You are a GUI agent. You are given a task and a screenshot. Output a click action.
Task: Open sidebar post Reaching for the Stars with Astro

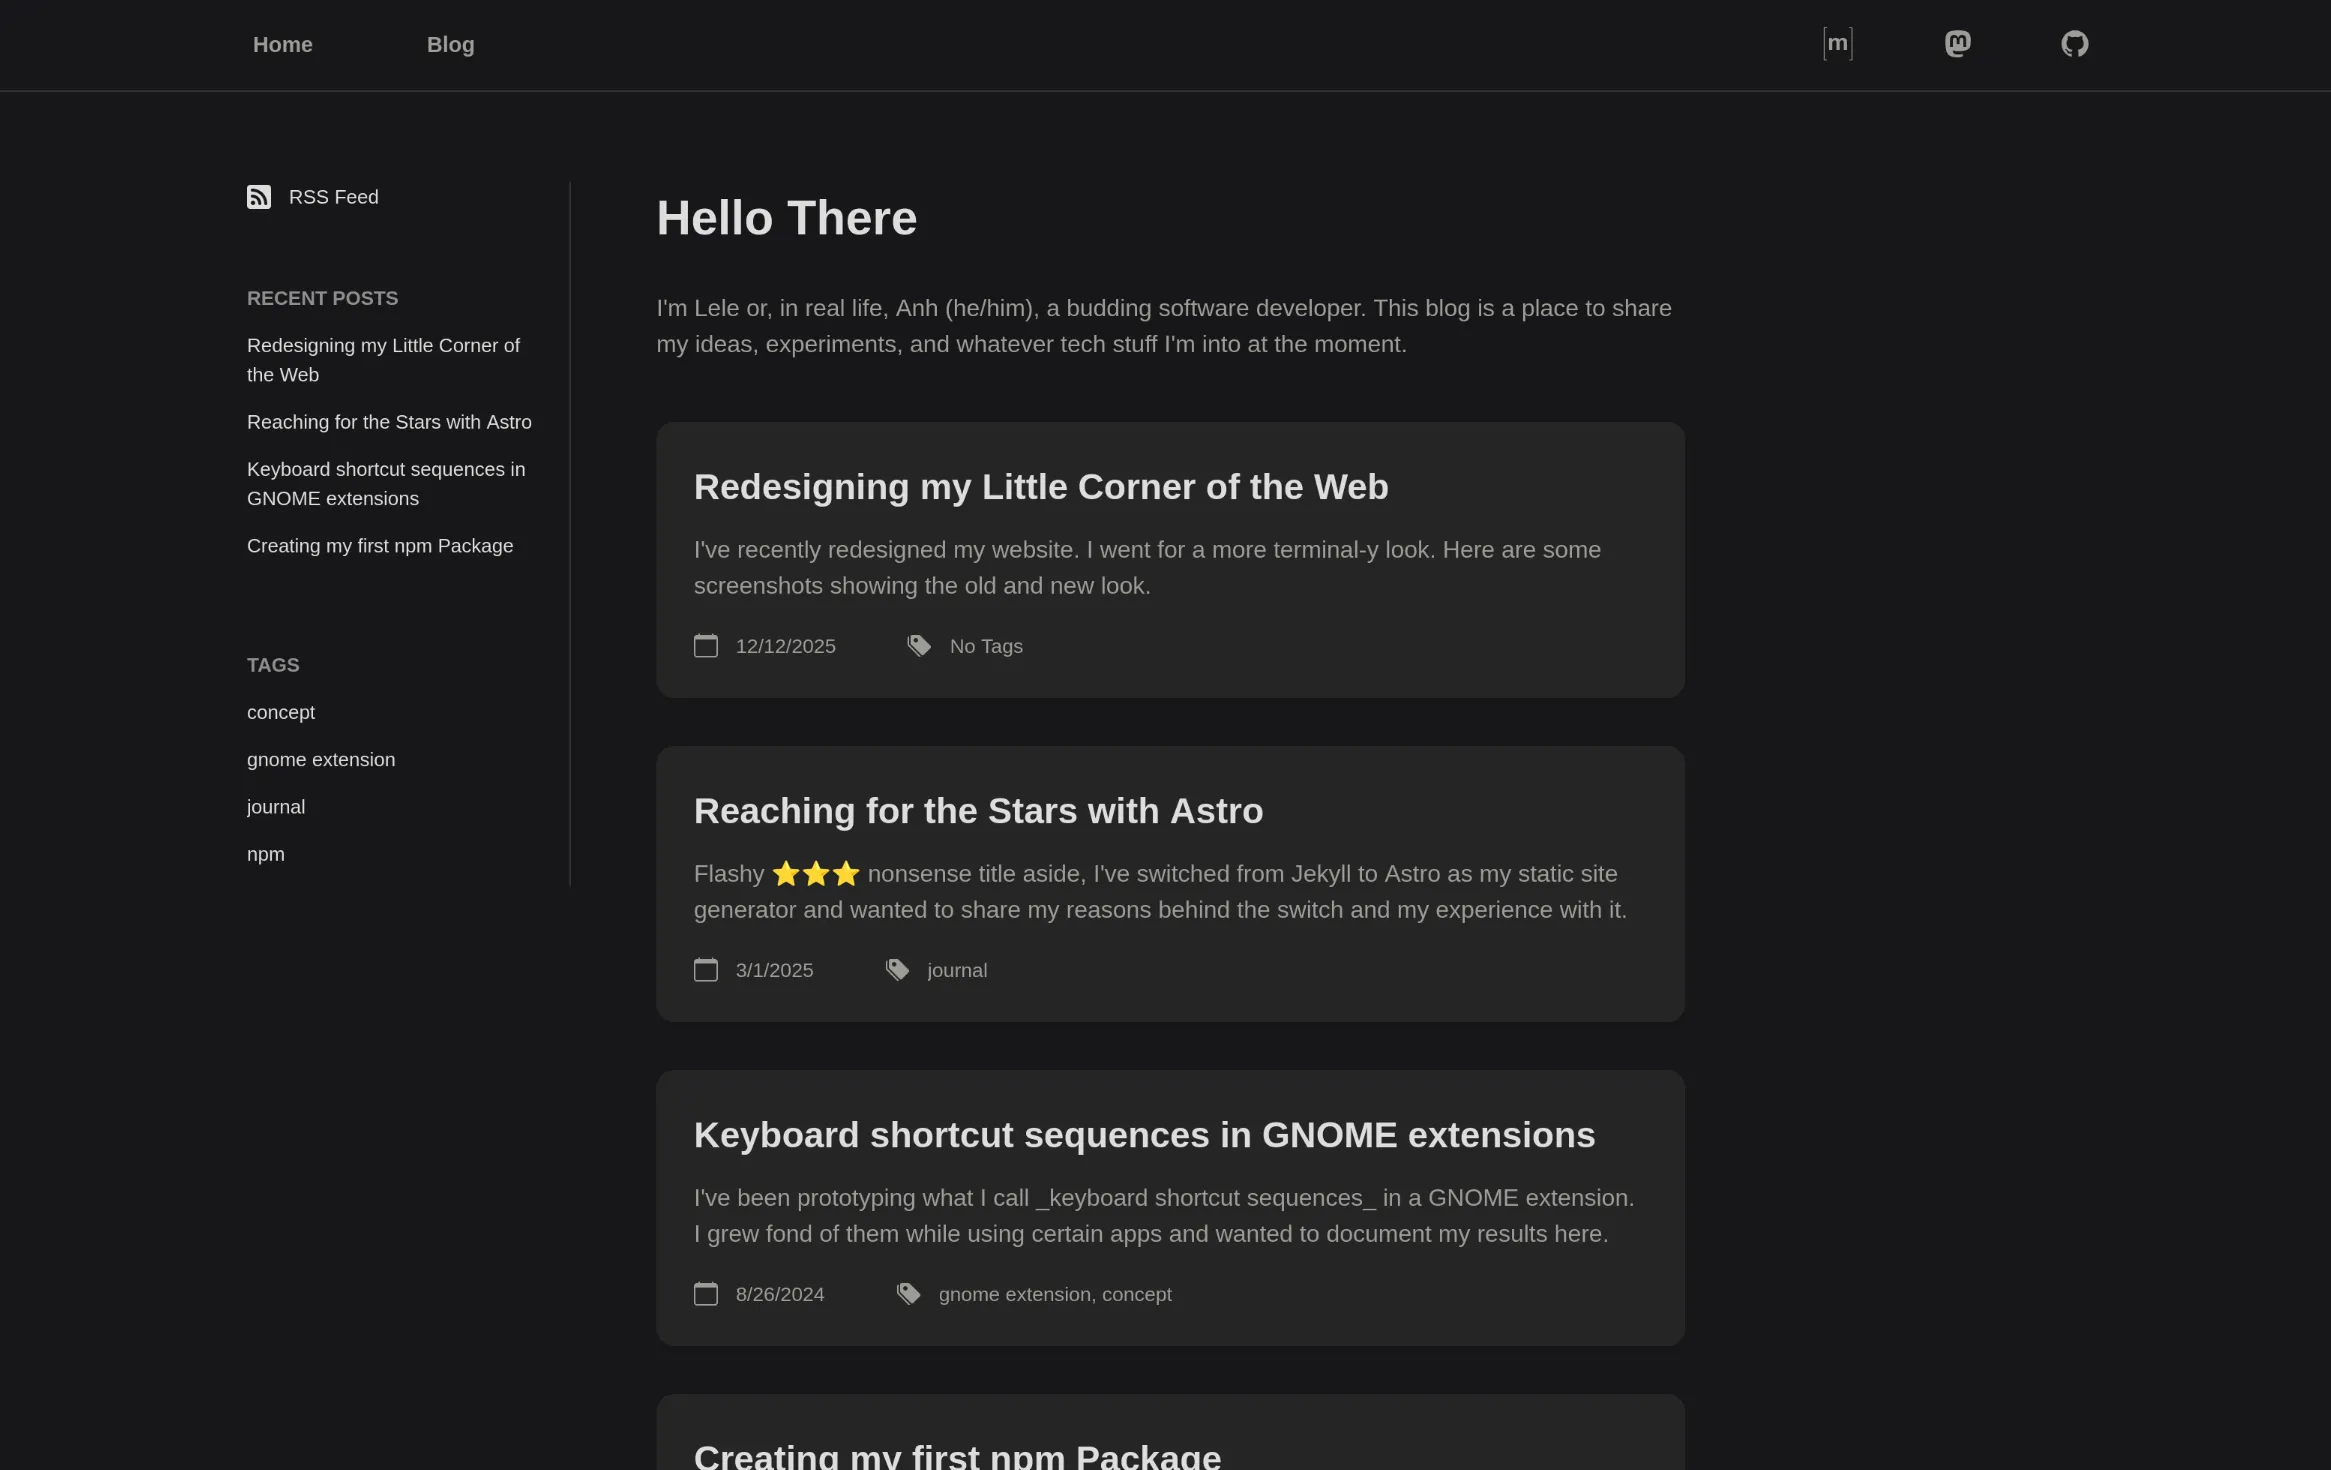pos(389,422)
